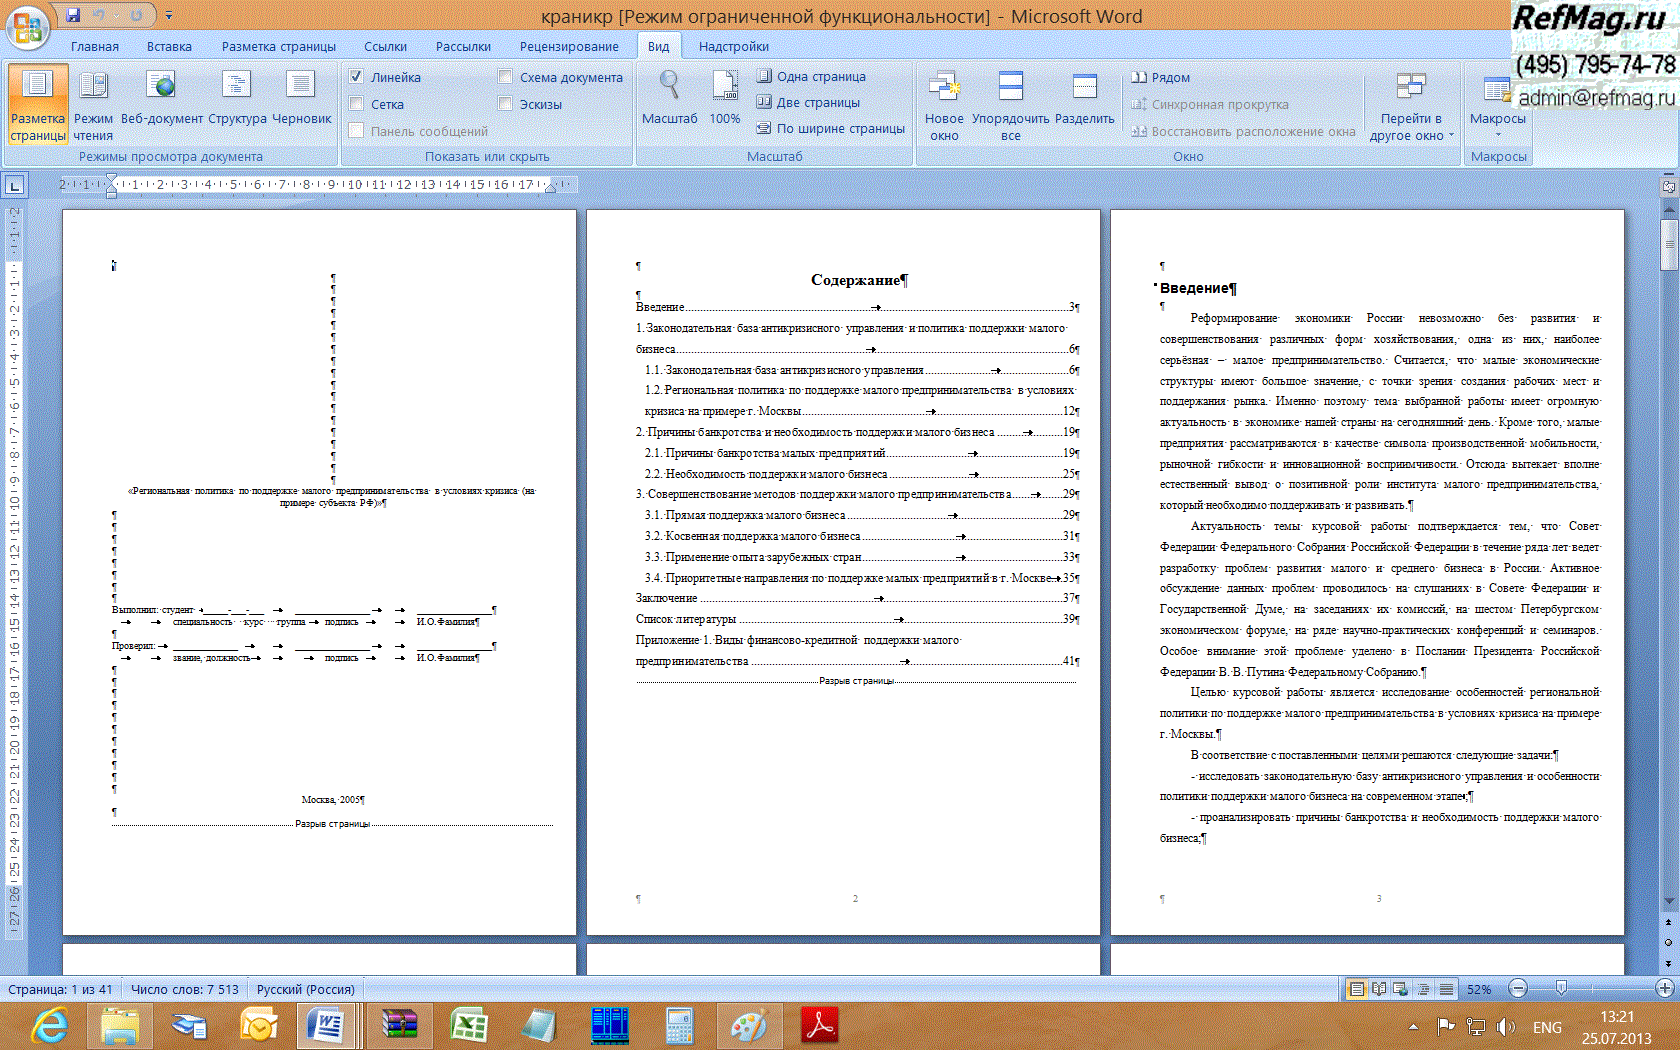Click word count Число слов in status bar
Image resolution: width=1680 pixels, height=1050 pixels.
tap(185, 989)
